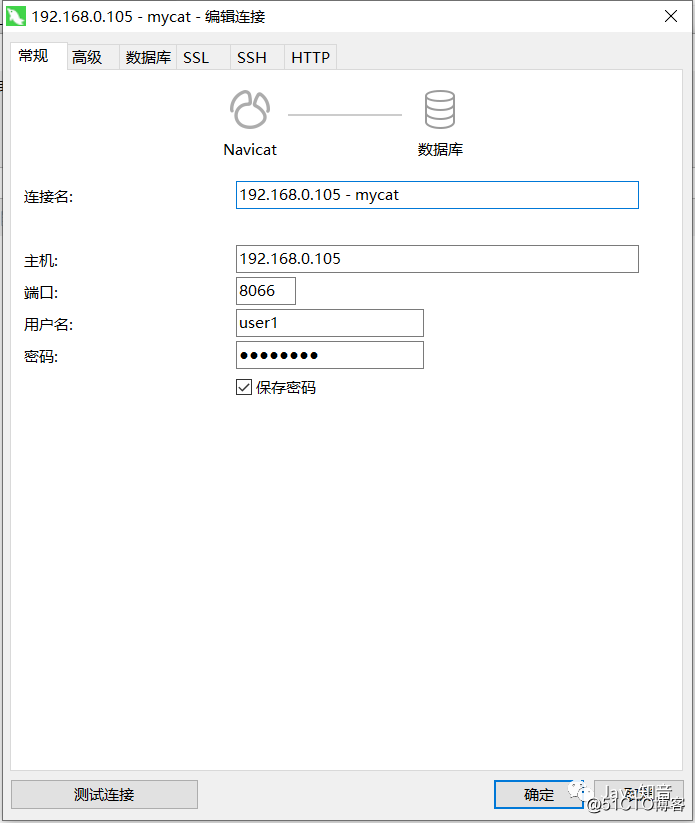The height and width of the screenshot is (823, 695).
Task: Click the Navicat logo icon in the diagram
Action: (x=250, y=110)
